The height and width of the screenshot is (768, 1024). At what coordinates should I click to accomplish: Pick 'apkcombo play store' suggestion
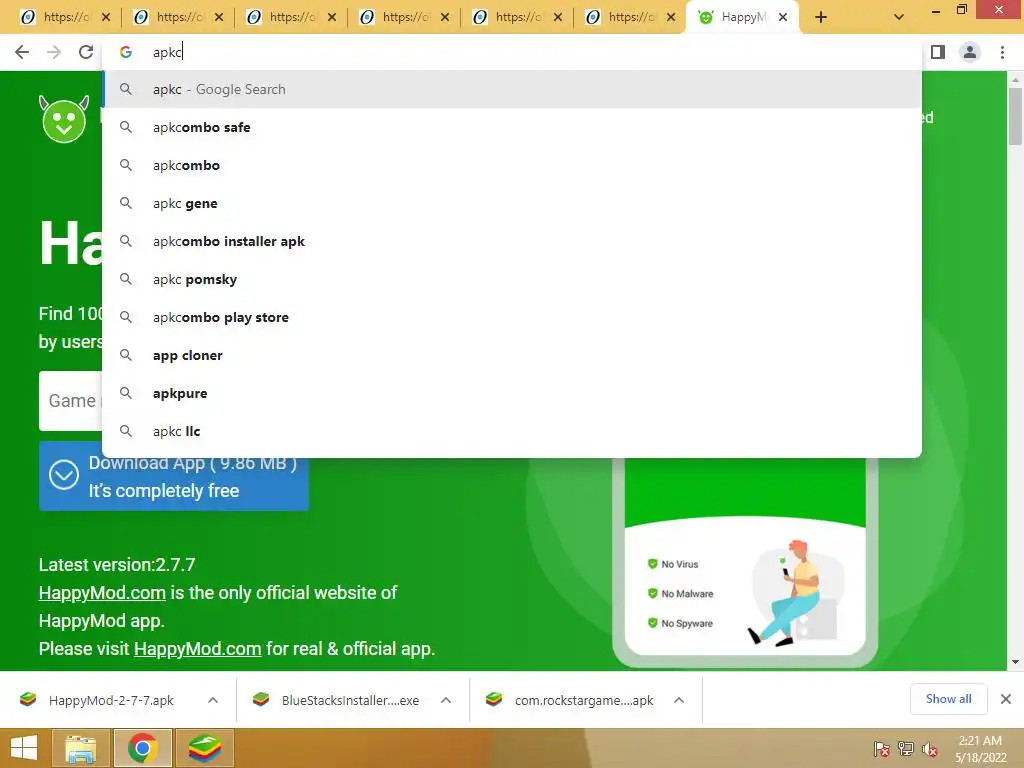(512, 317)
